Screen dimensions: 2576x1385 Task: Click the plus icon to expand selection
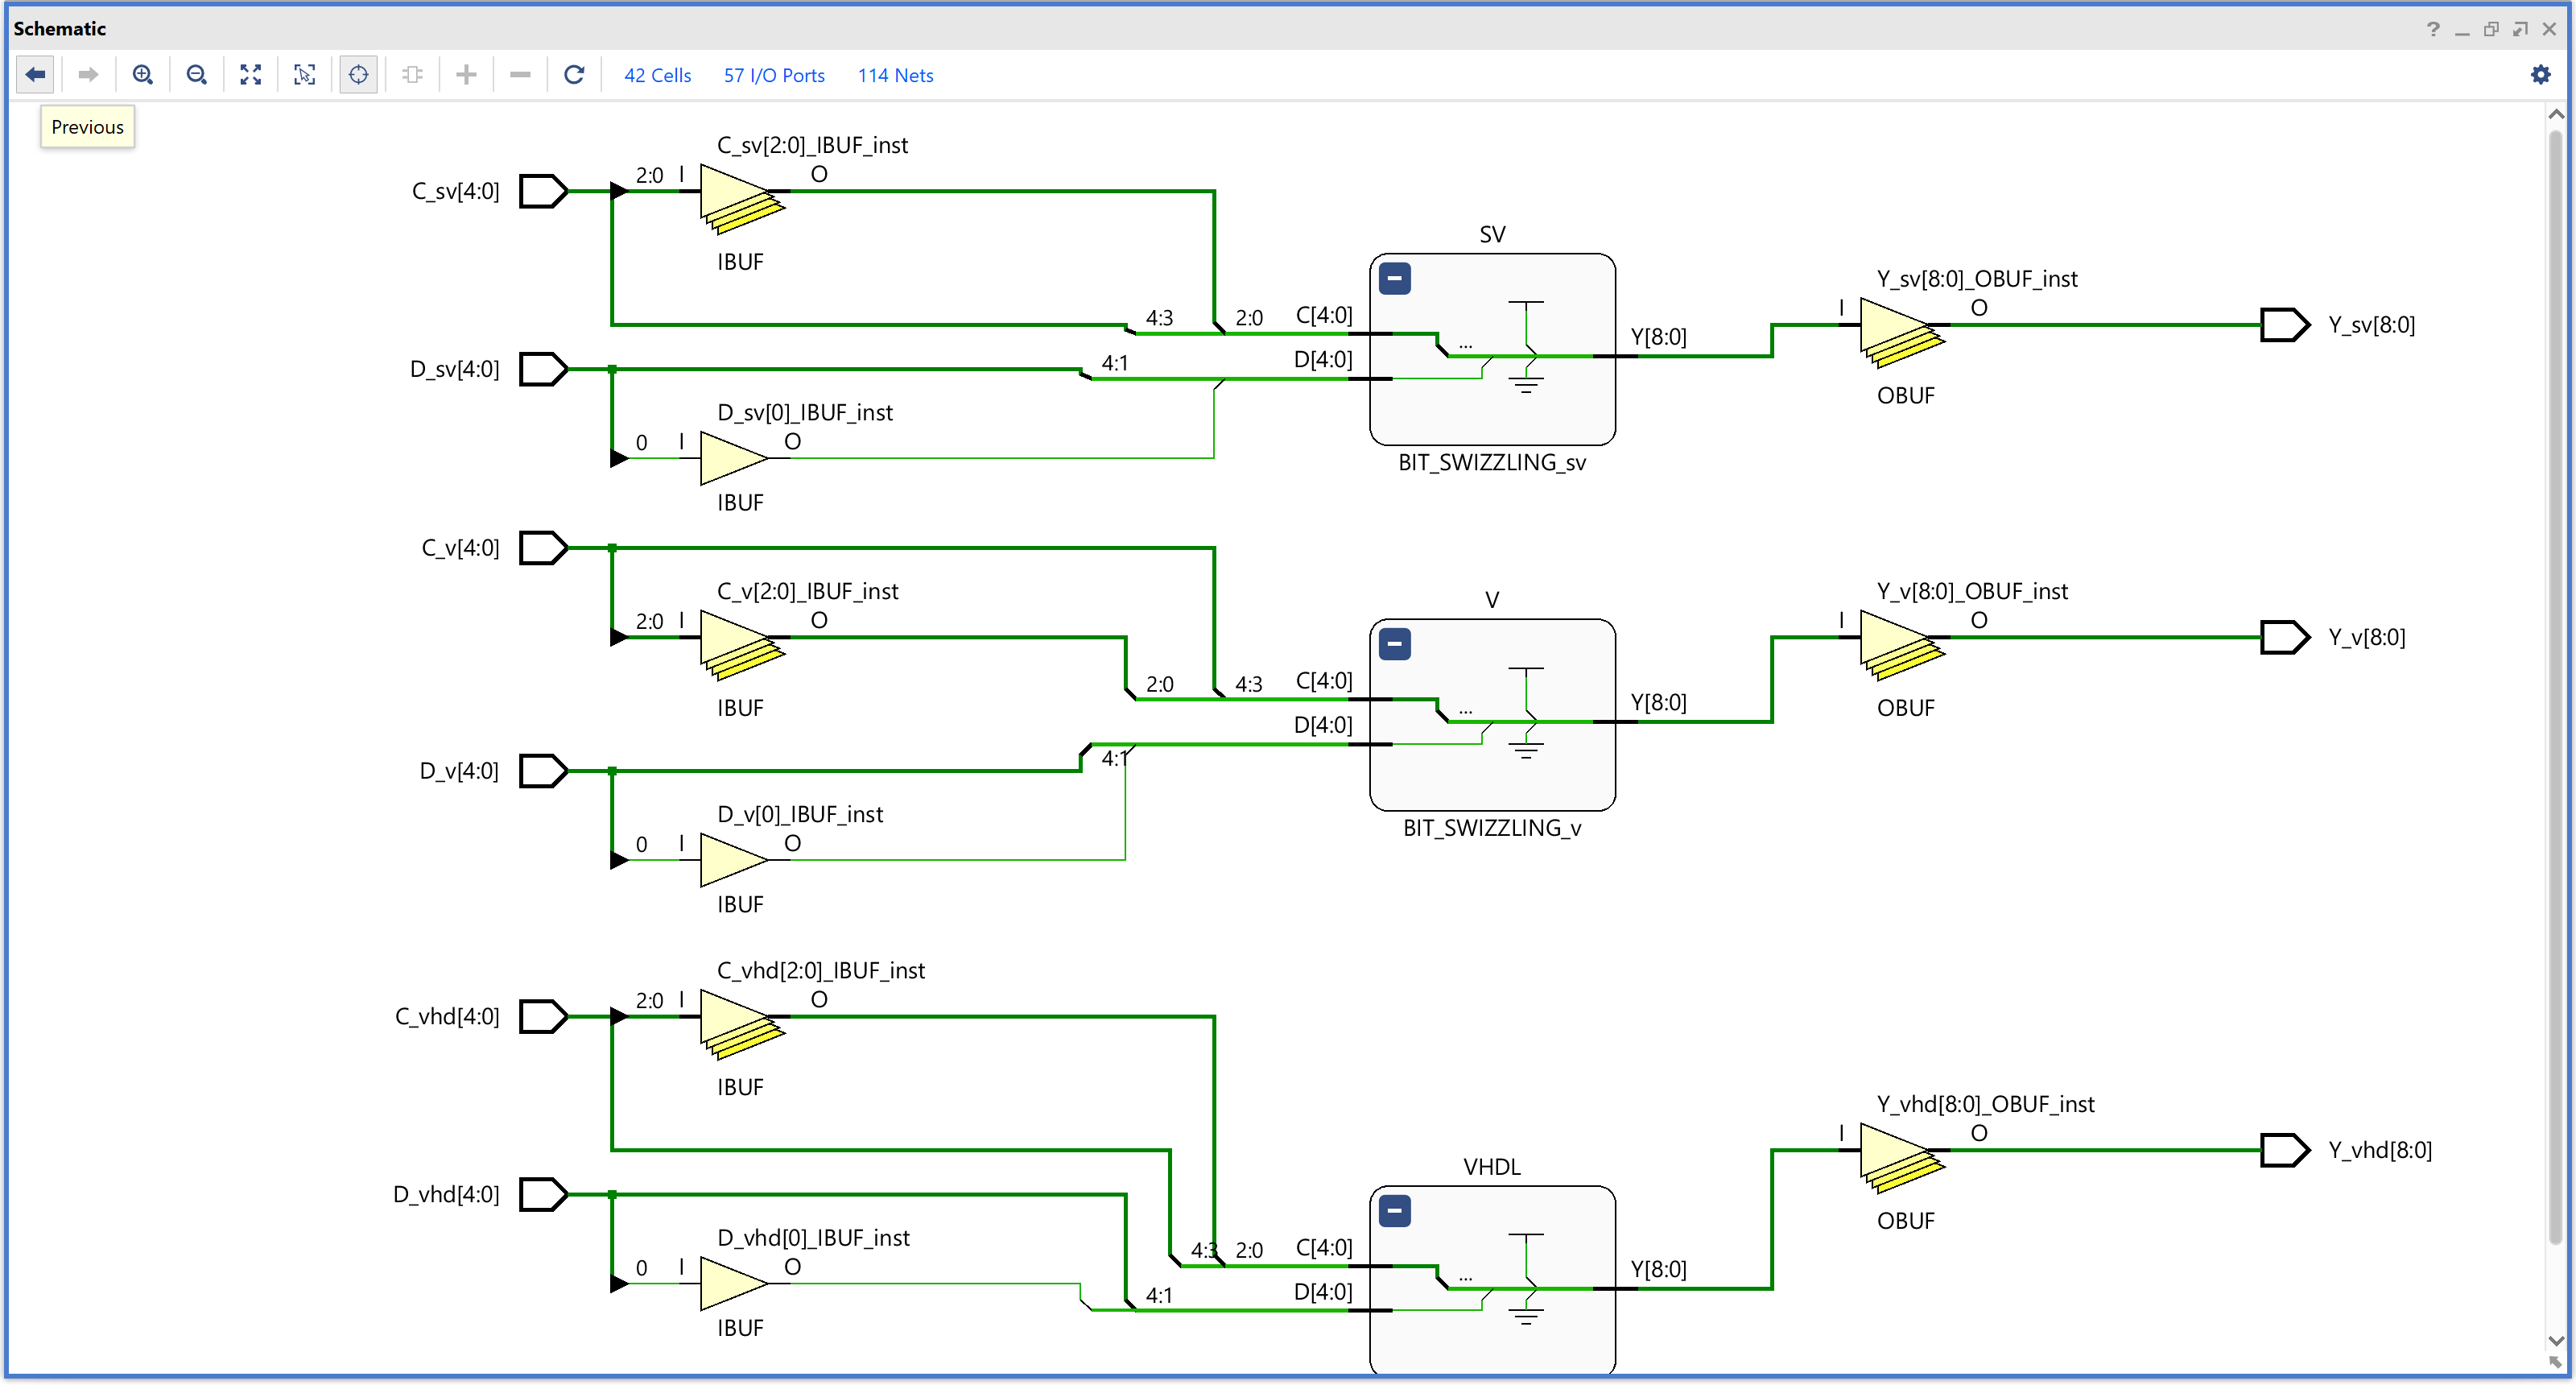[x=466, y=75]
